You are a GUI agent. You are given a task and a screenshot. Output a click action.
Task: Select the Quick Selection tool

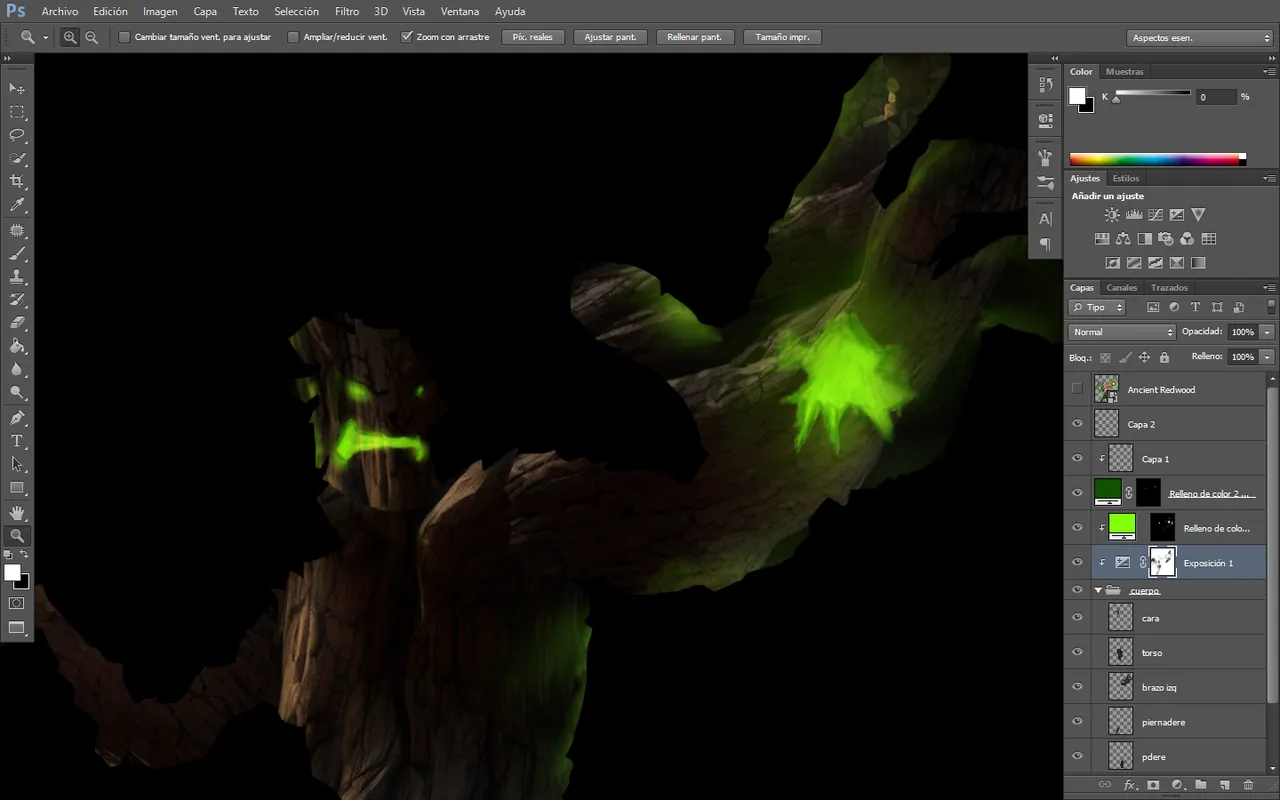click(17, 158)
